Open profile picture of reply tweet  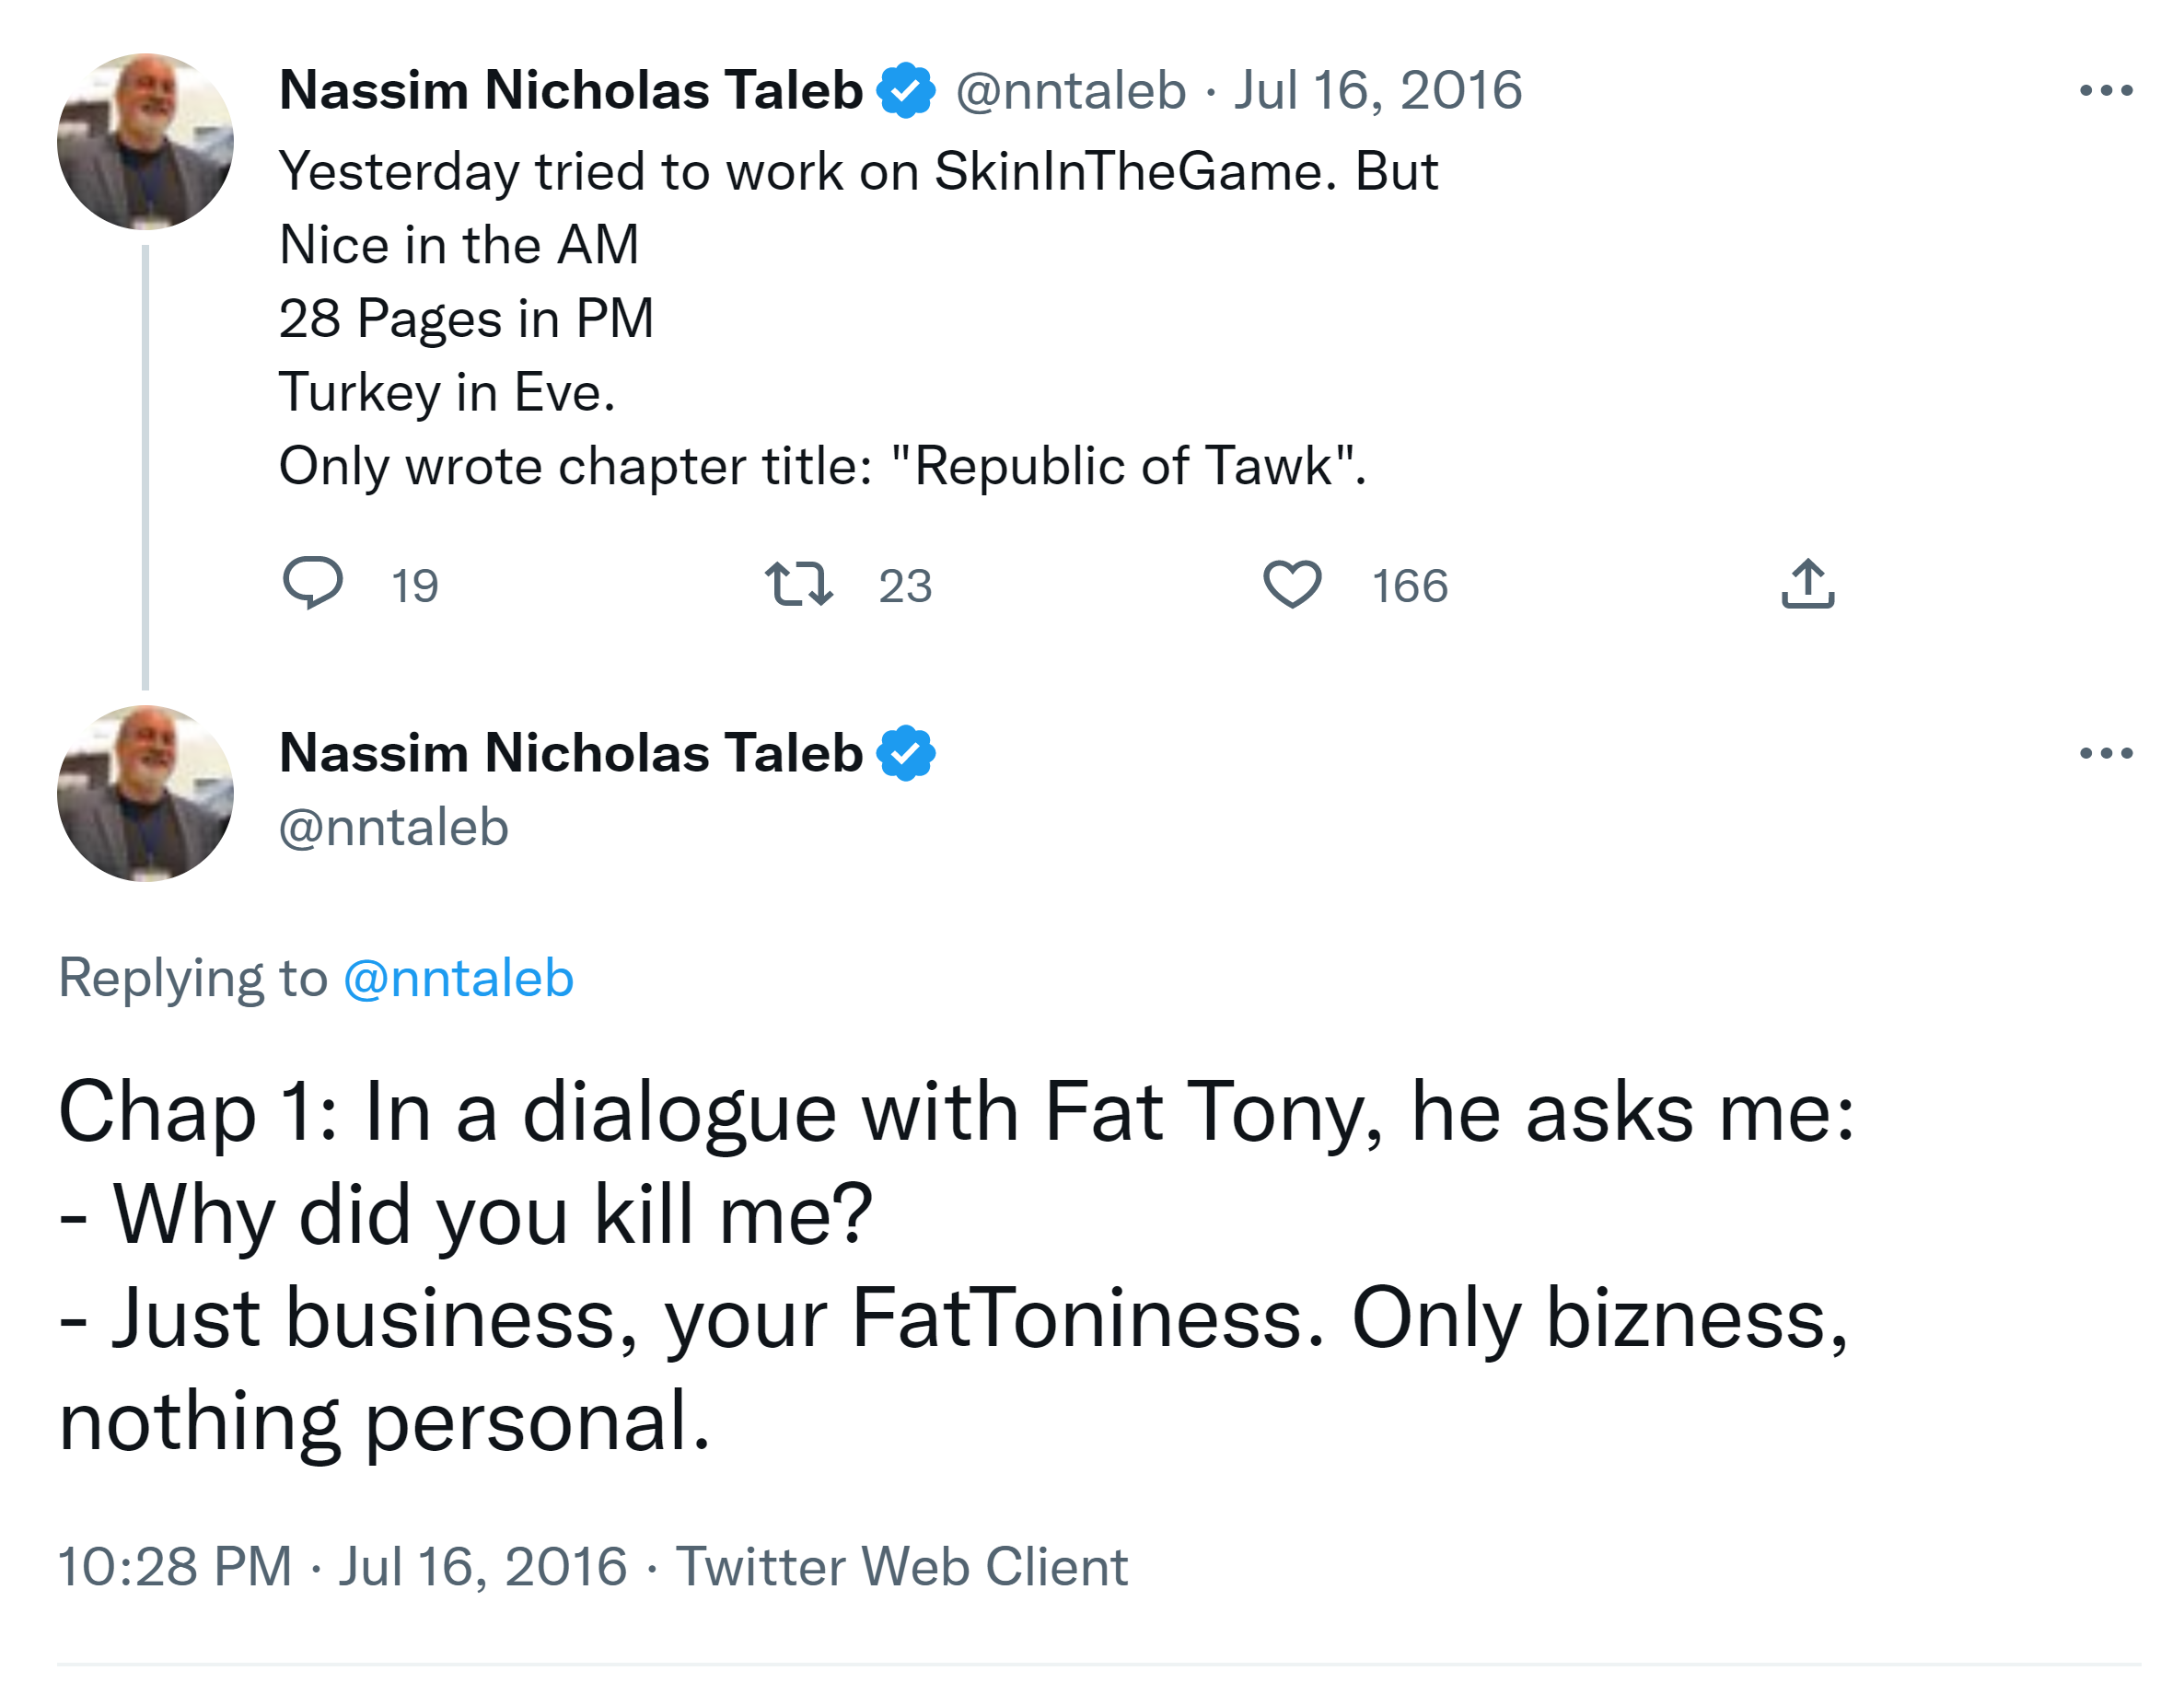click(x=146, y=794)
